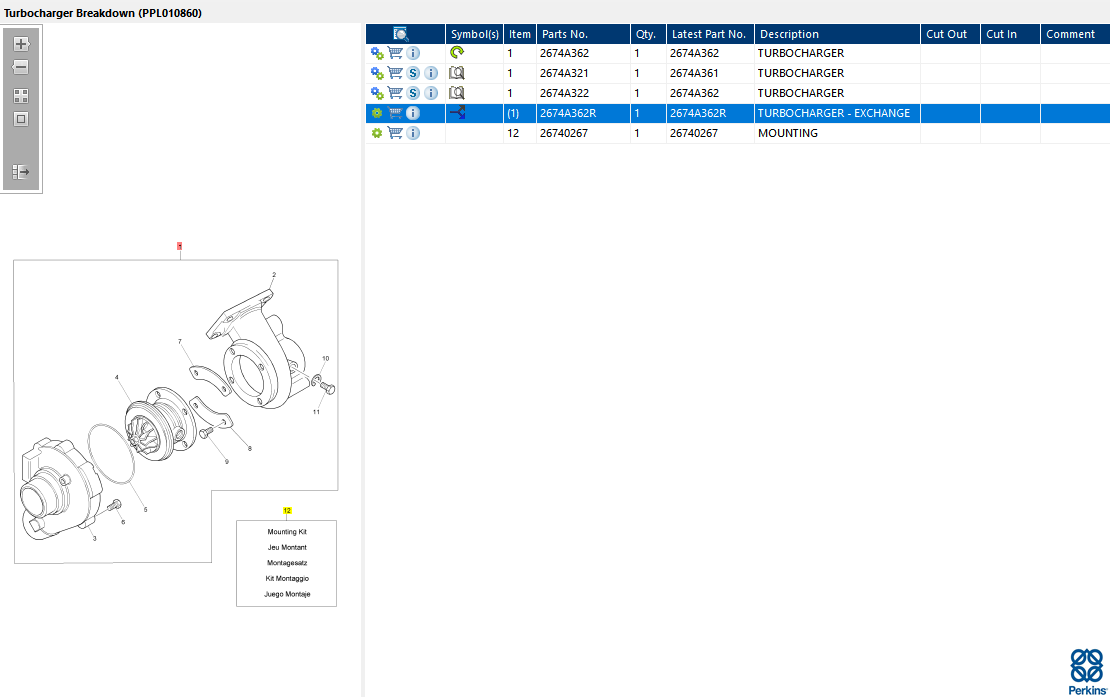Image resolution: width=1110 pixels, height=697 pixels.
Task: Zoom in on the turbocharger diagram
Action: (21, 44)
